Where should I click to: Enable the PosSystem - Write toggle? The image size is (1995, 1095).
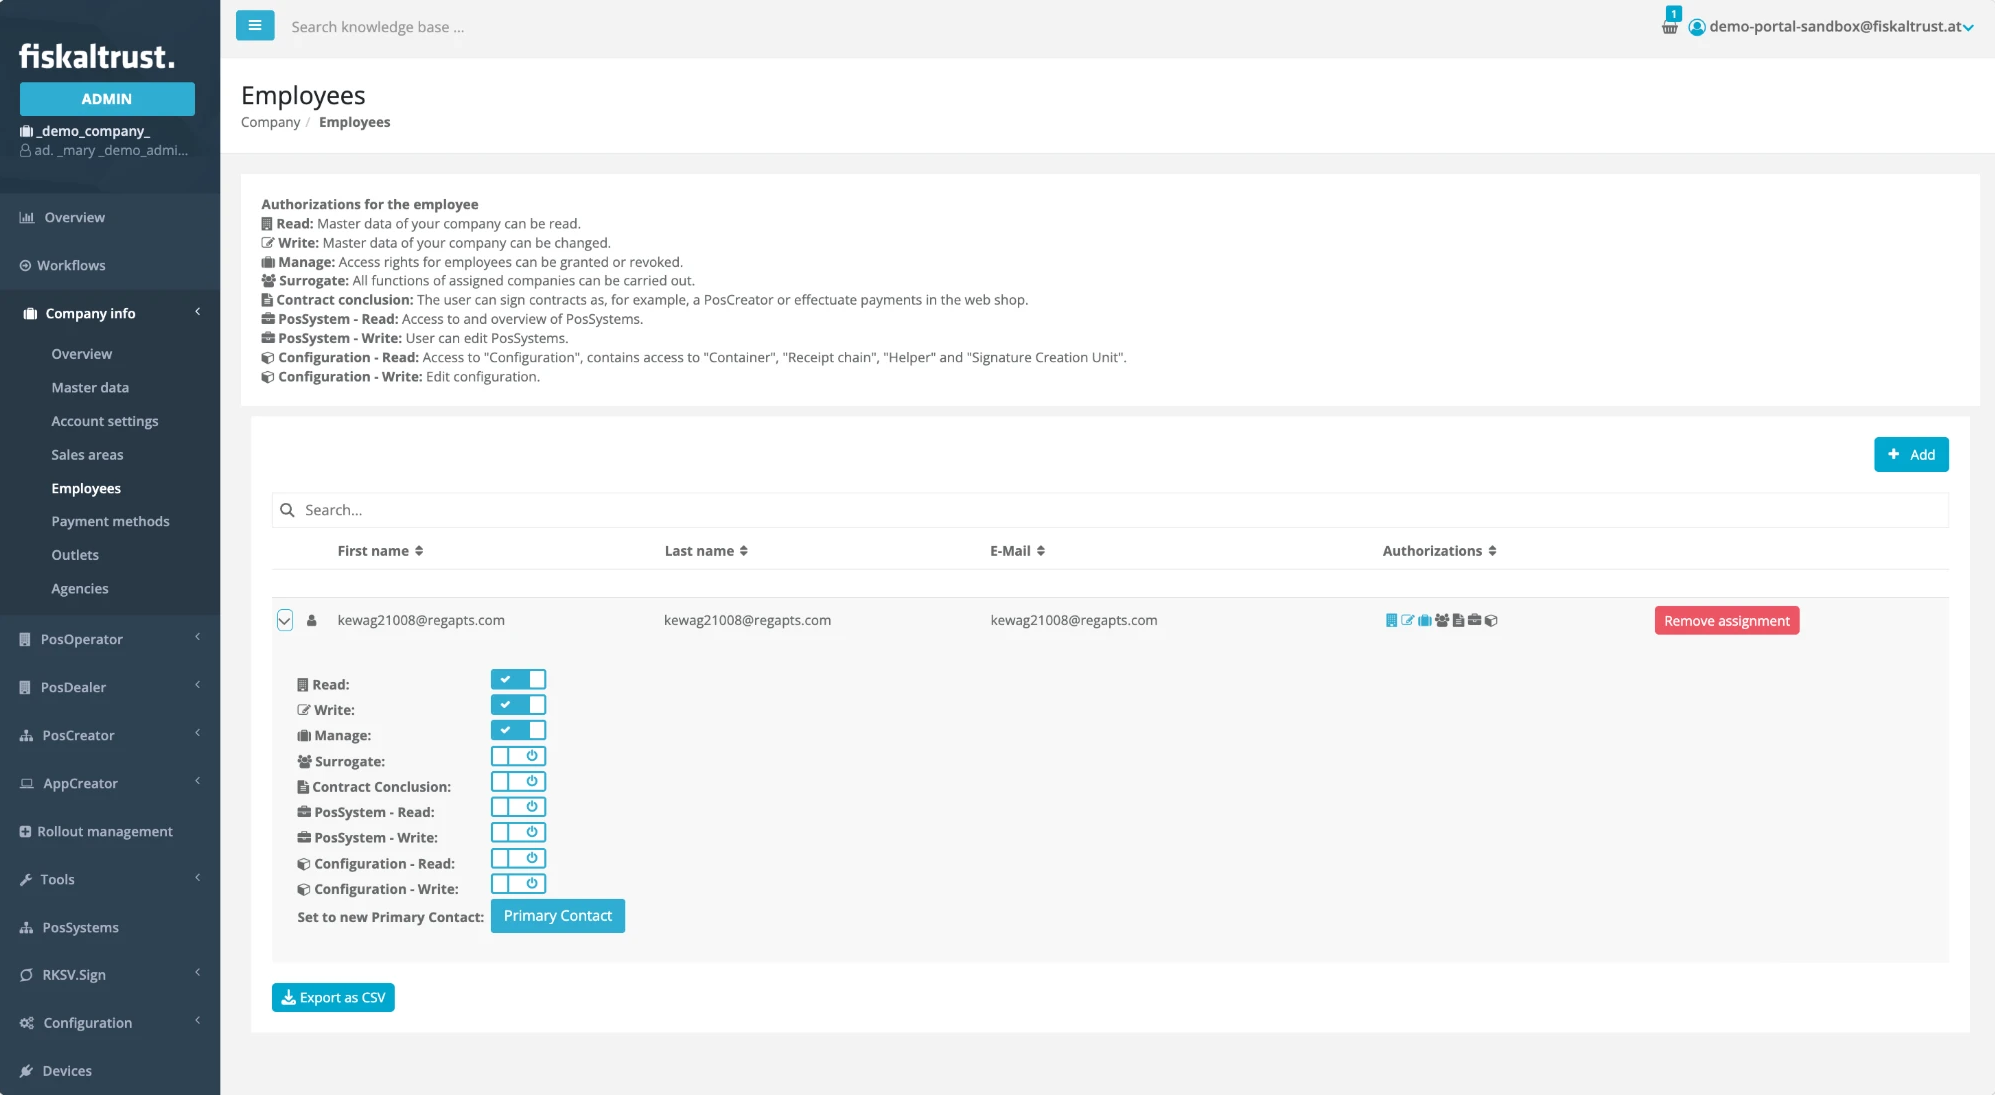518,833
